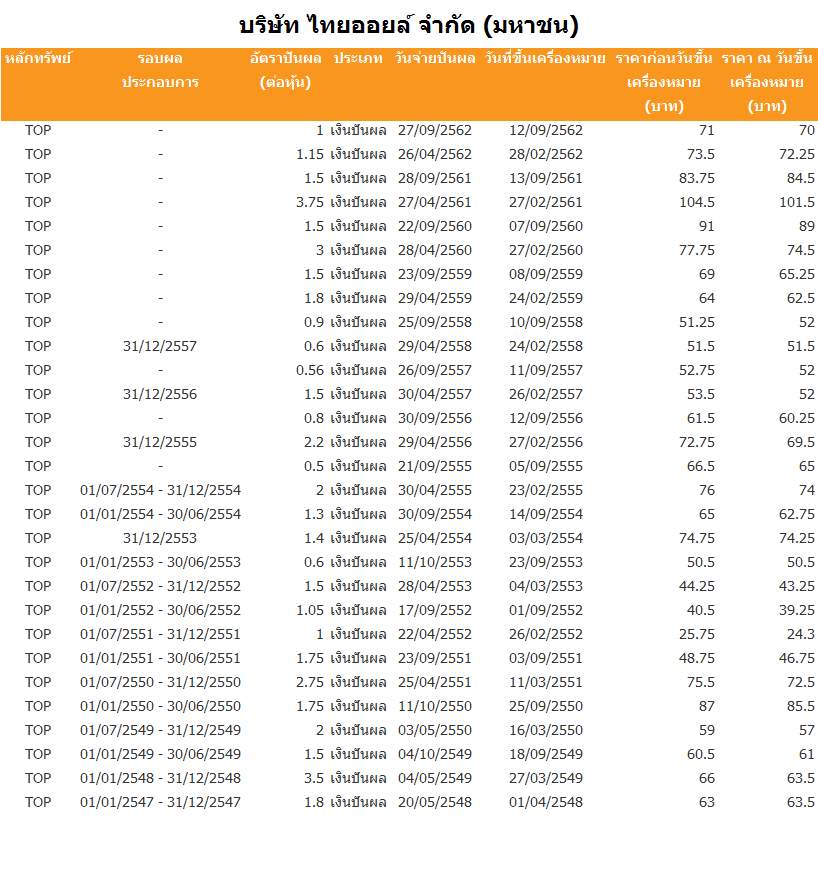Click dividend rate 1.15
Screen dimensions: 818x889
pos(310,154)
